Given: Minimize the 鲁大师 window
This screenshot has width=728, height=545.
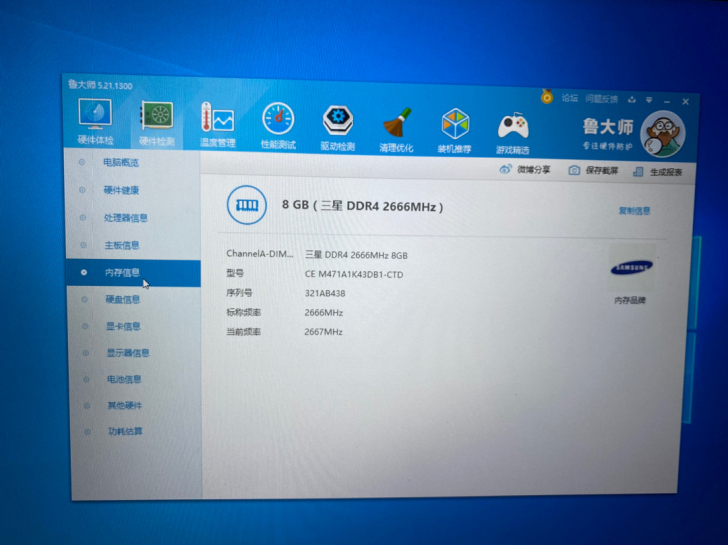Looking at the screenshot, I should pyautogui.click(x=667, y=101).
